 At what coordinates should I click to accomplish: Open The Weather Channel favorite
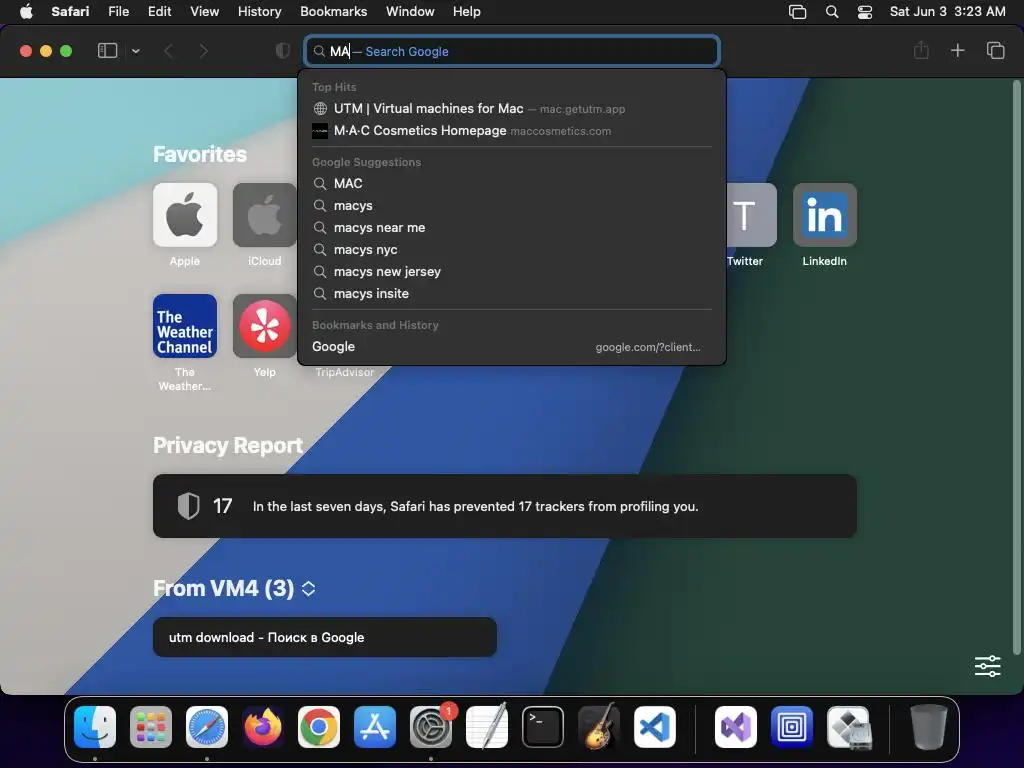tap(185, 326)
